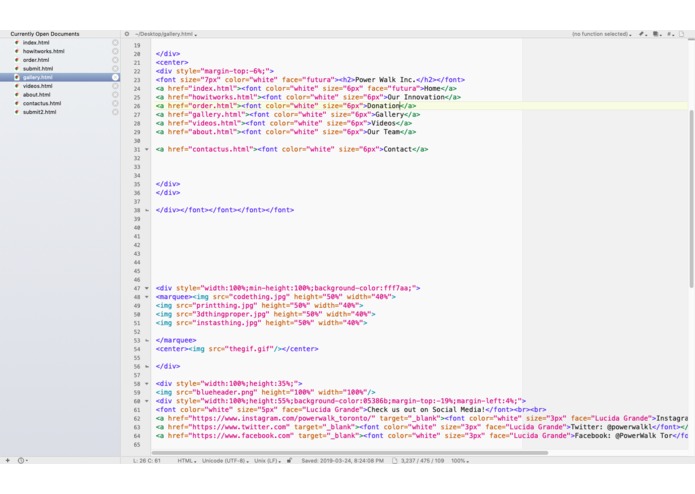Open the 100% zoom dropdown
The height and width of the screenshot is (494, 695).
coord(460,460)
